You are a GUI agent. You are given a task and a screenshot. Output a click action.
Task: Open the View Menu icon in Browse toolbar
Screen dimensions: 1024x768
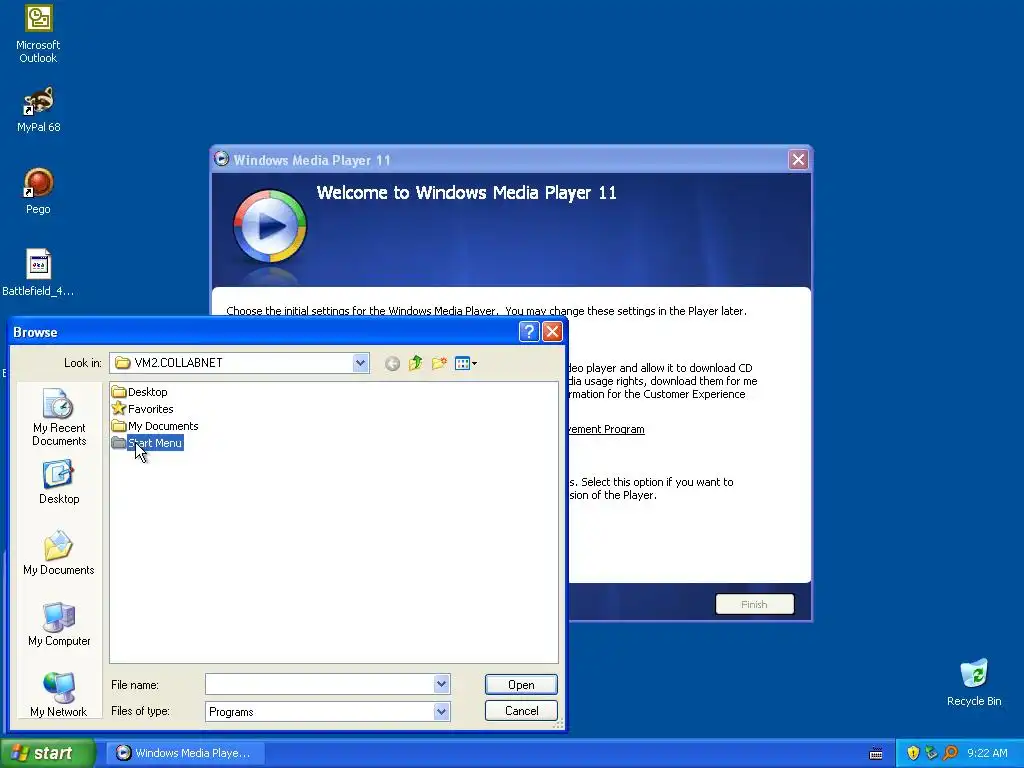pos(466,363)
